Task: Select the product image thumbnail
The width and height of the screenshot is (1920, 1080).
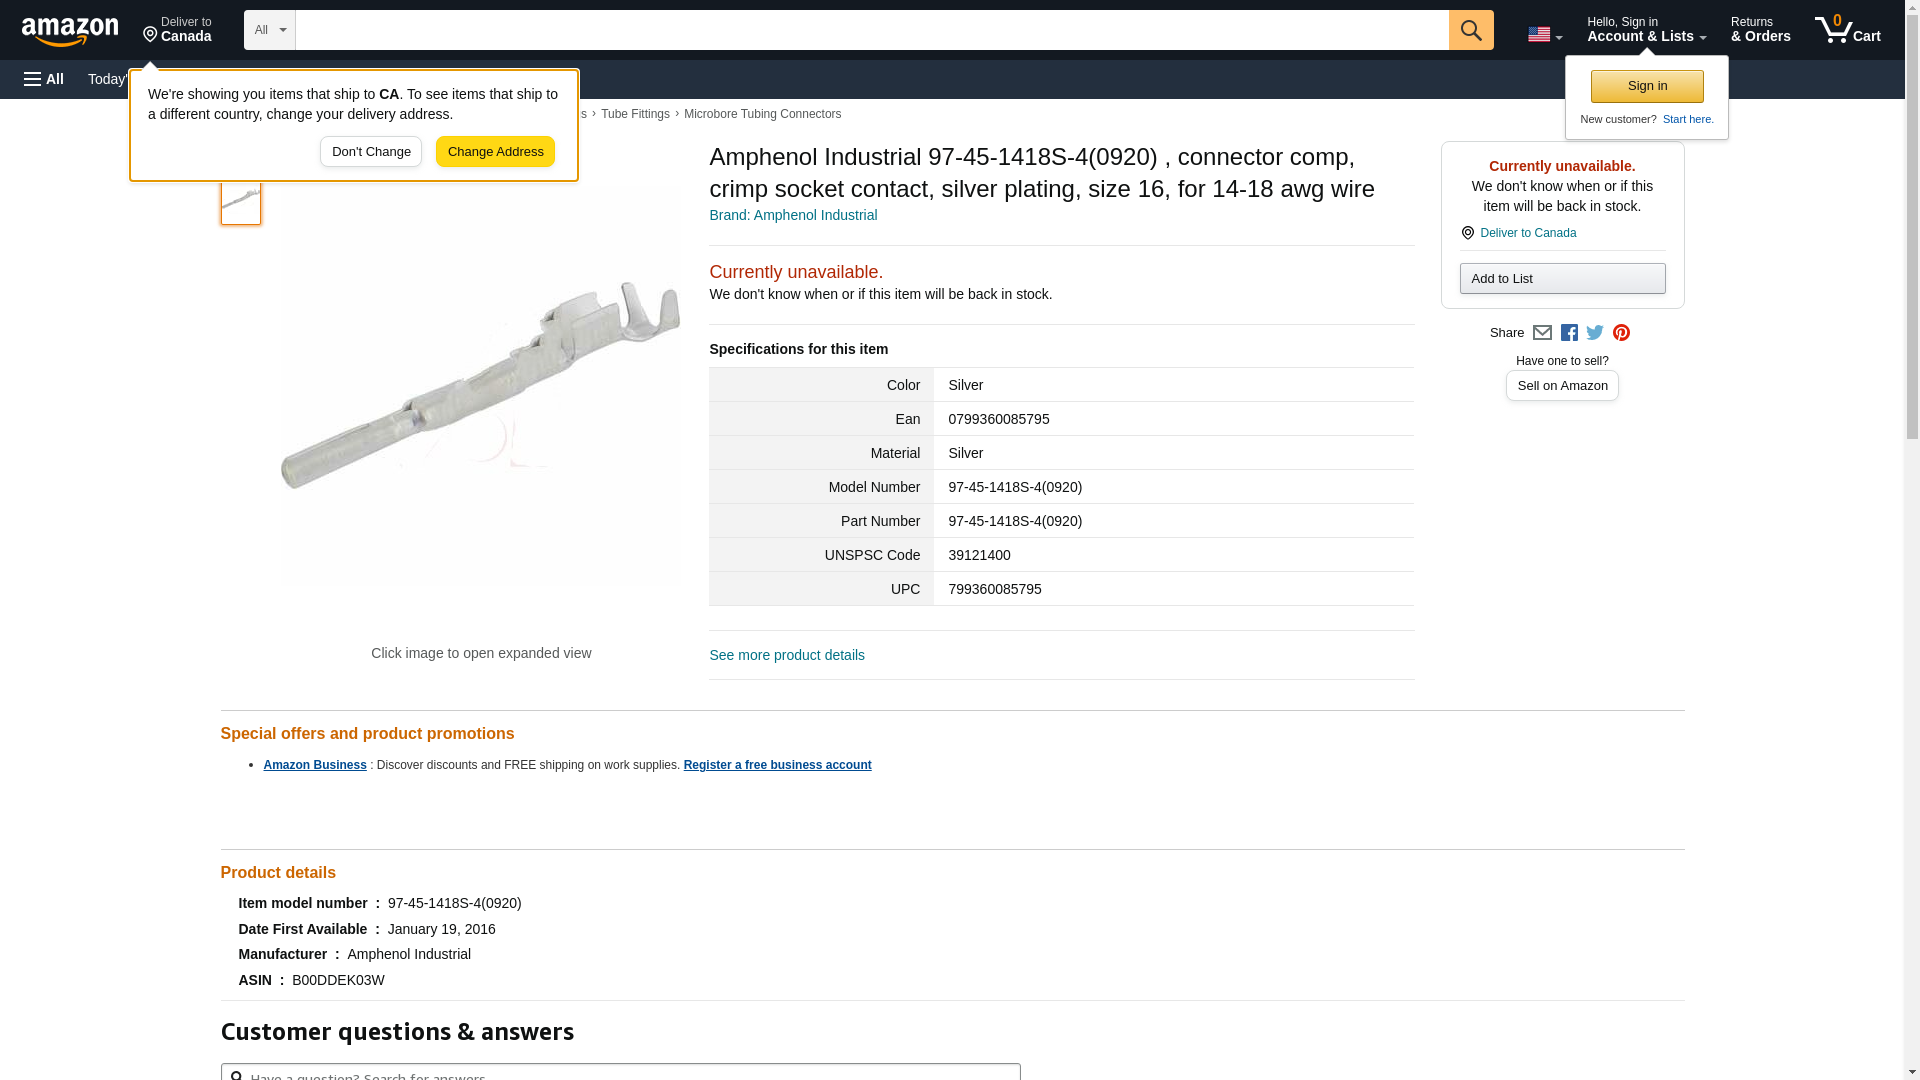Action: pos(240,200)
